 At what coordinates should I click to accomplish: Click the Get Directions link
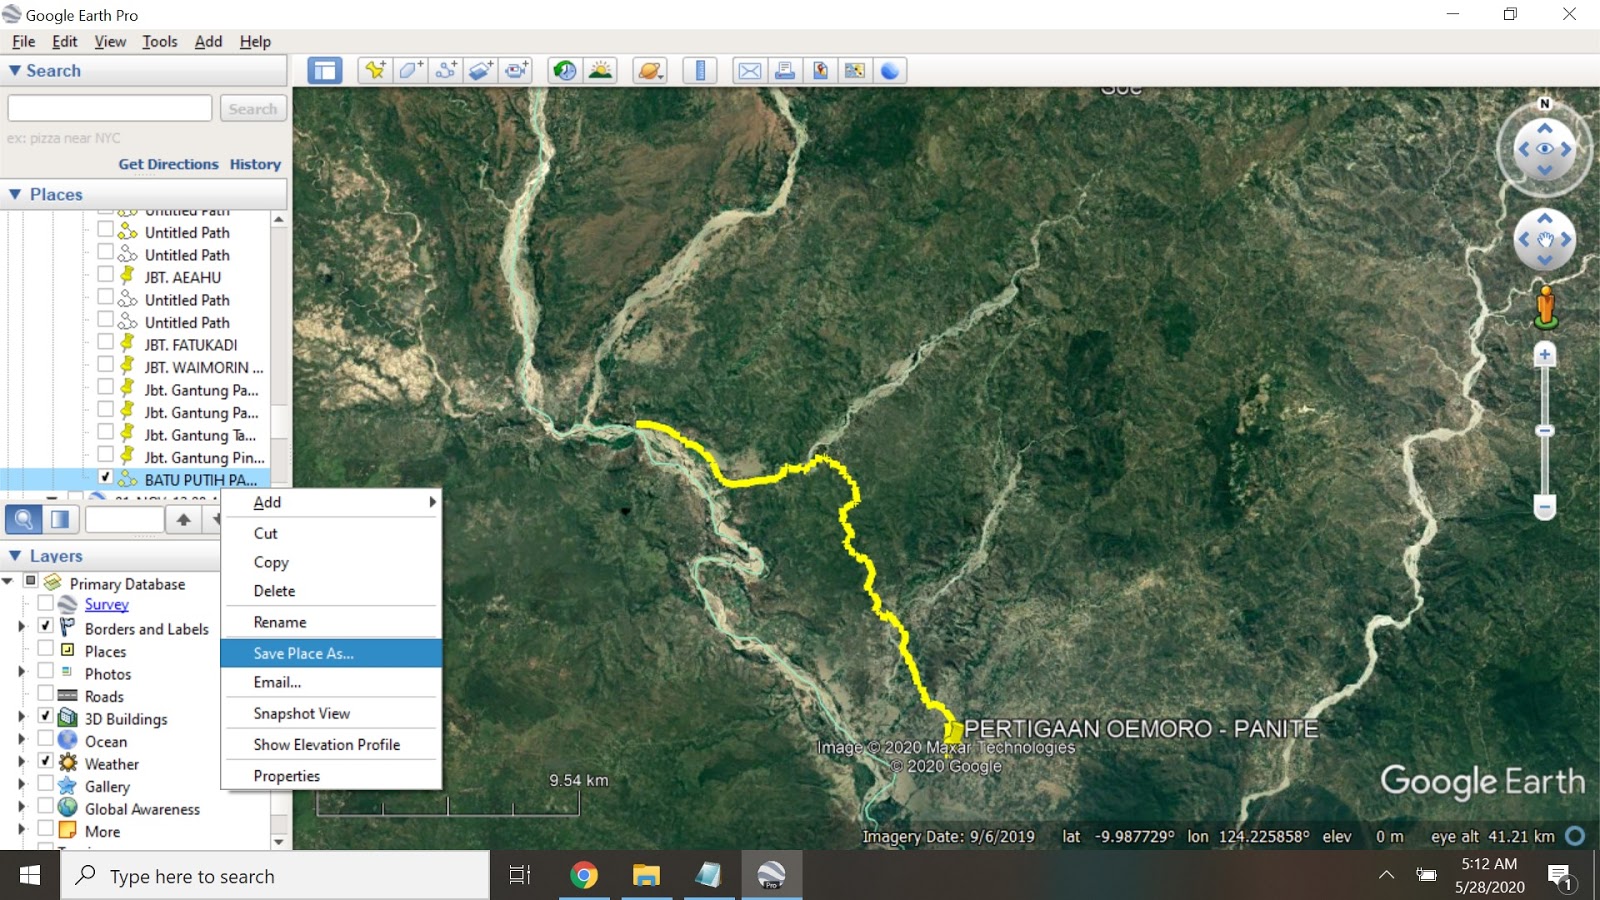pyautogui.click(x=168, y=164)
